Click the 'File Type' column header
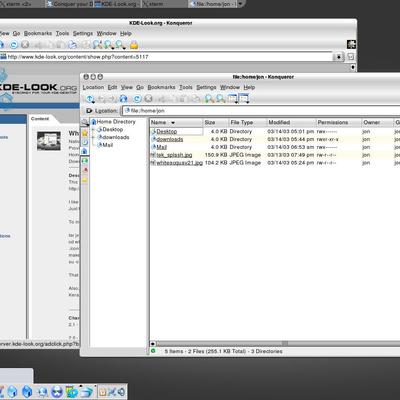The width and height of the screenshot is (400, 400). coord(248,122)
